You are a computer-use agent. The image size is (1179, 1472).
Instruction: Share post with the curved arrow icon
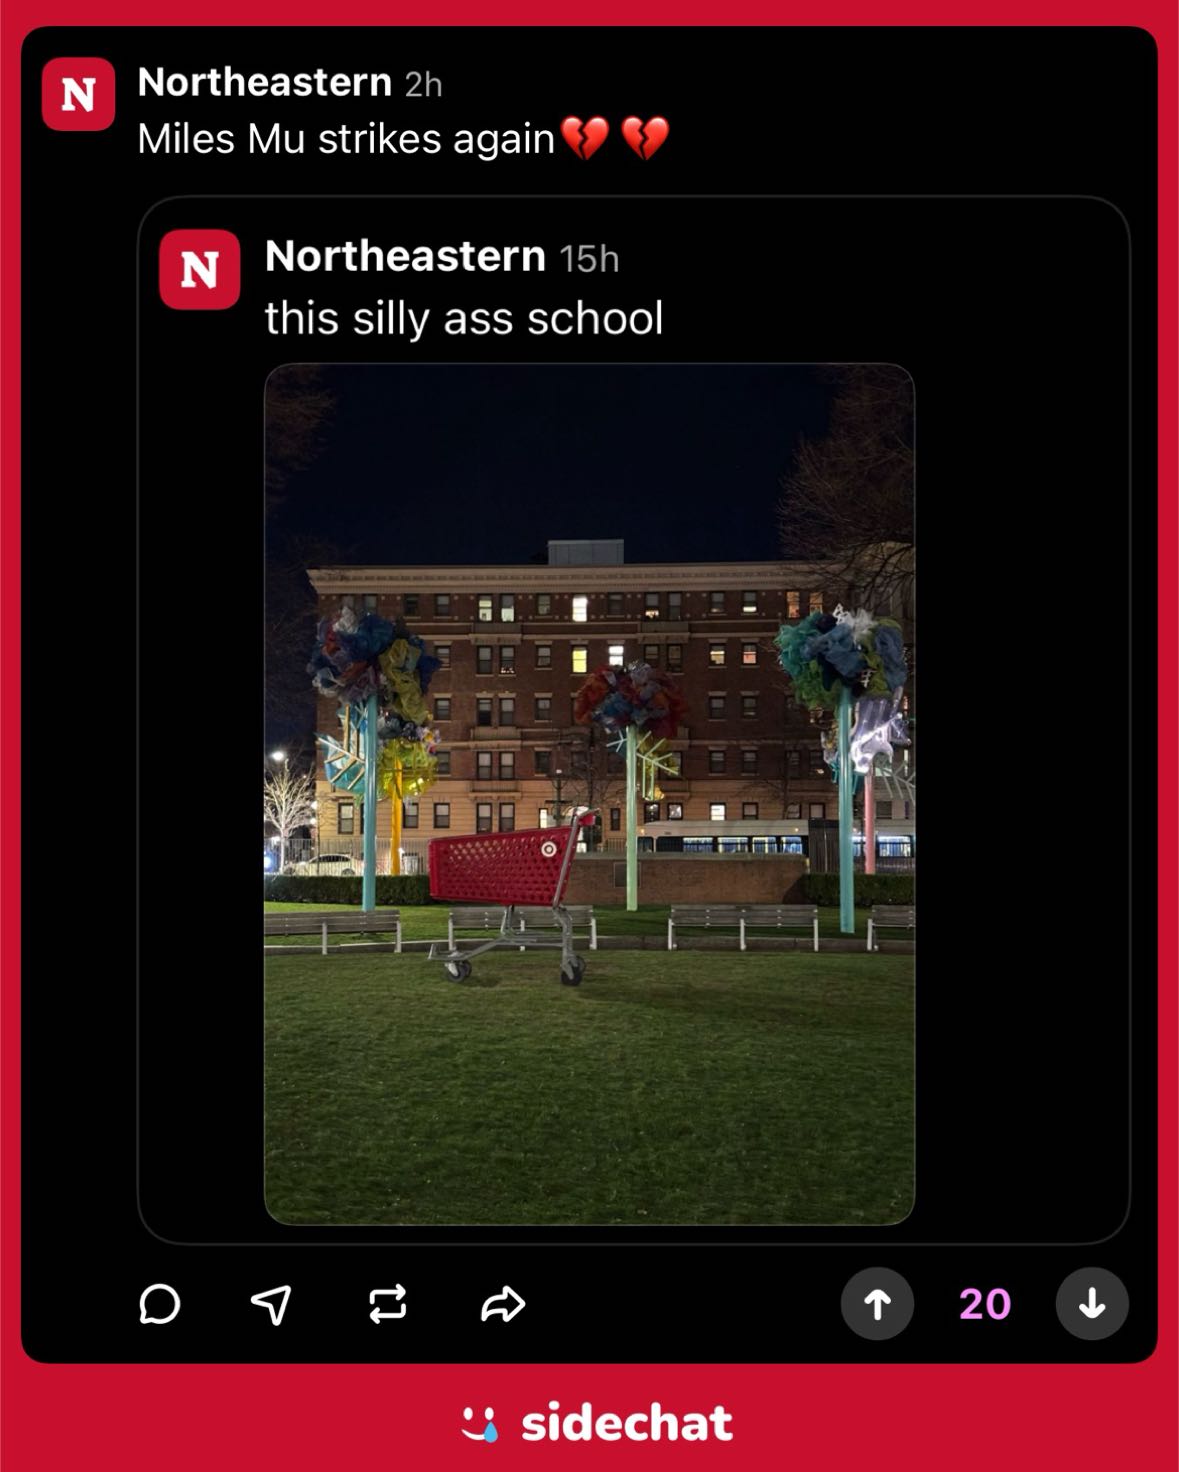pos(503,1304)
